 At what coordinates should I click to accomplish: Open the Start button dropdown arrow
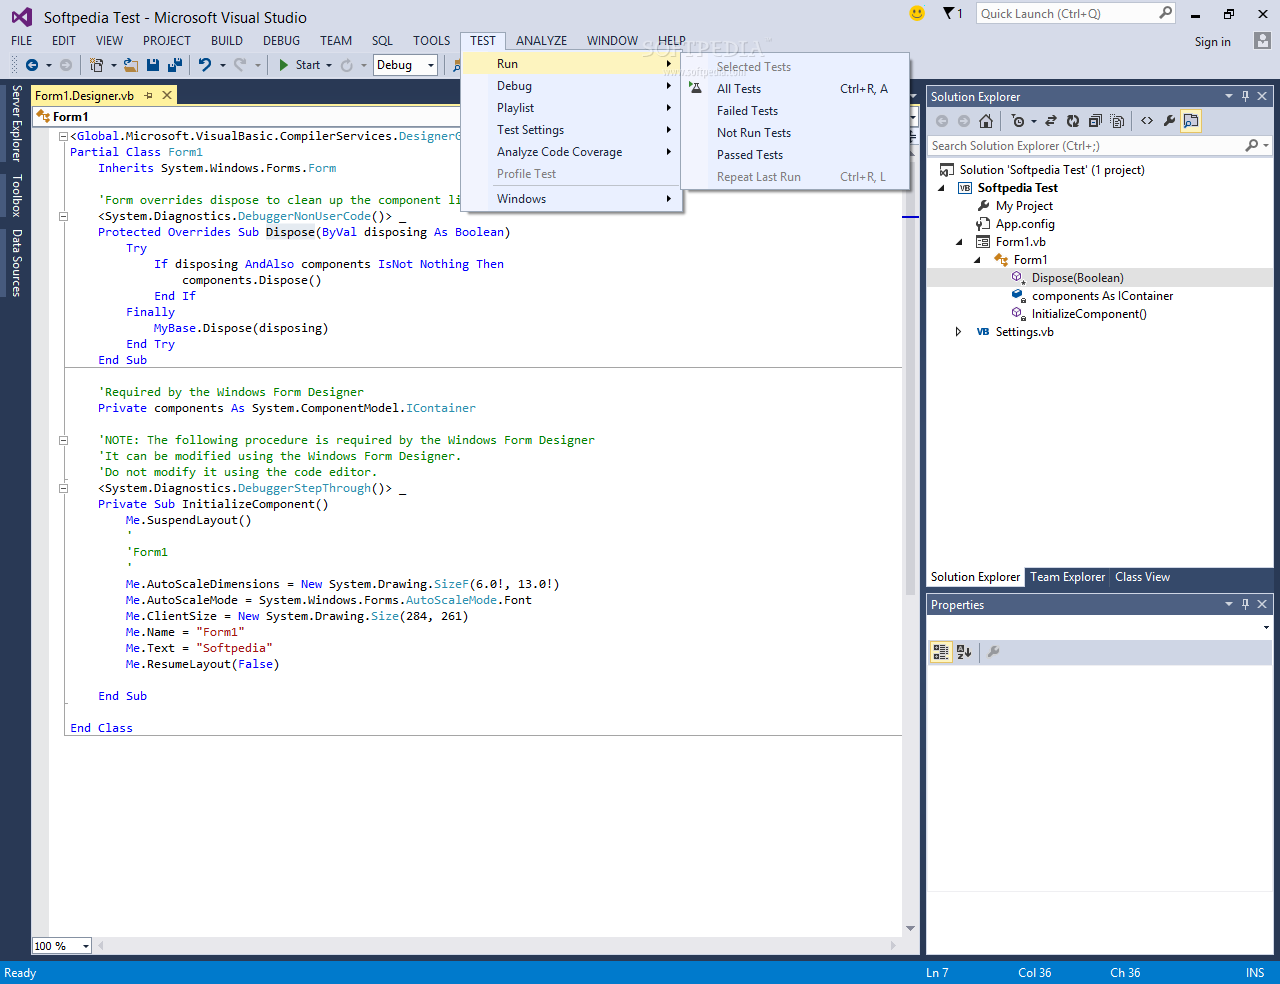pyautogui.click(x=329, y=65)
